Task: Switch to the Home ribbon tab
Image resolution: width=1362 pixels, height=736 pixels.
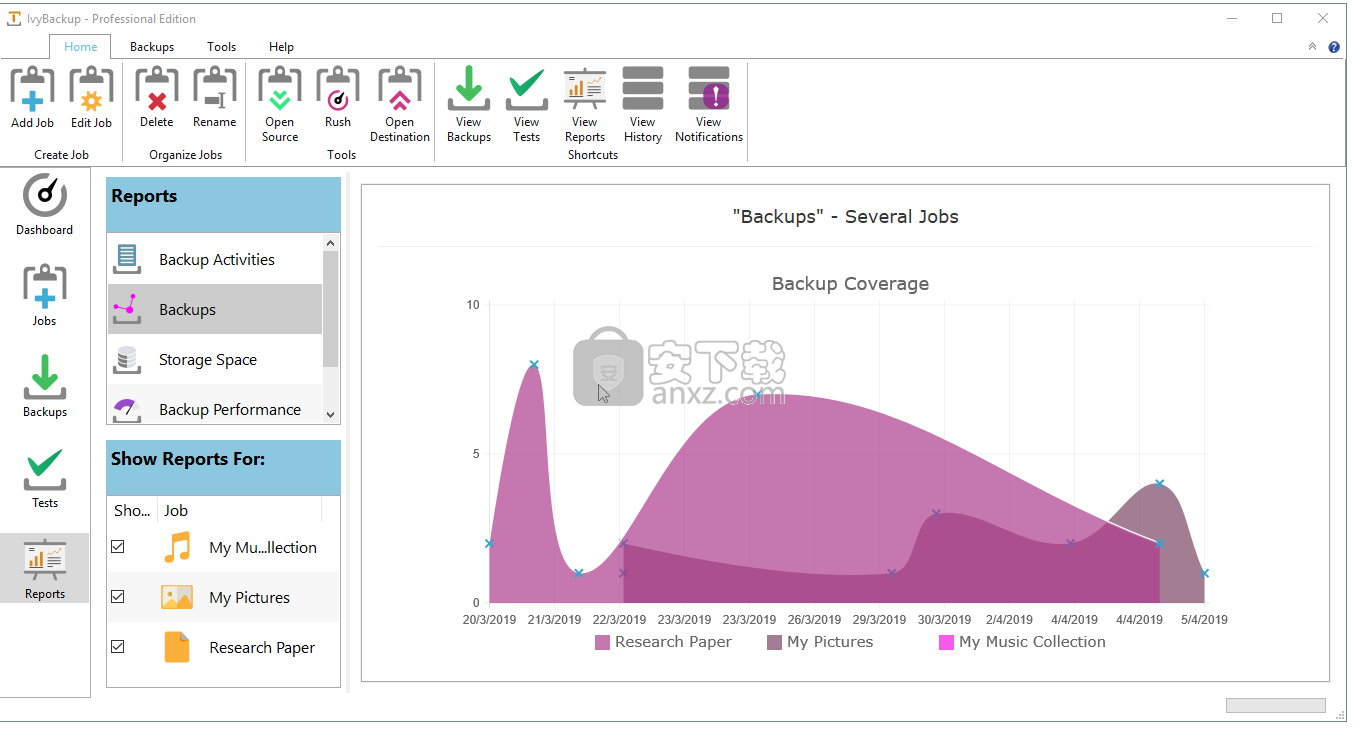Action: [x=81, y=47]
